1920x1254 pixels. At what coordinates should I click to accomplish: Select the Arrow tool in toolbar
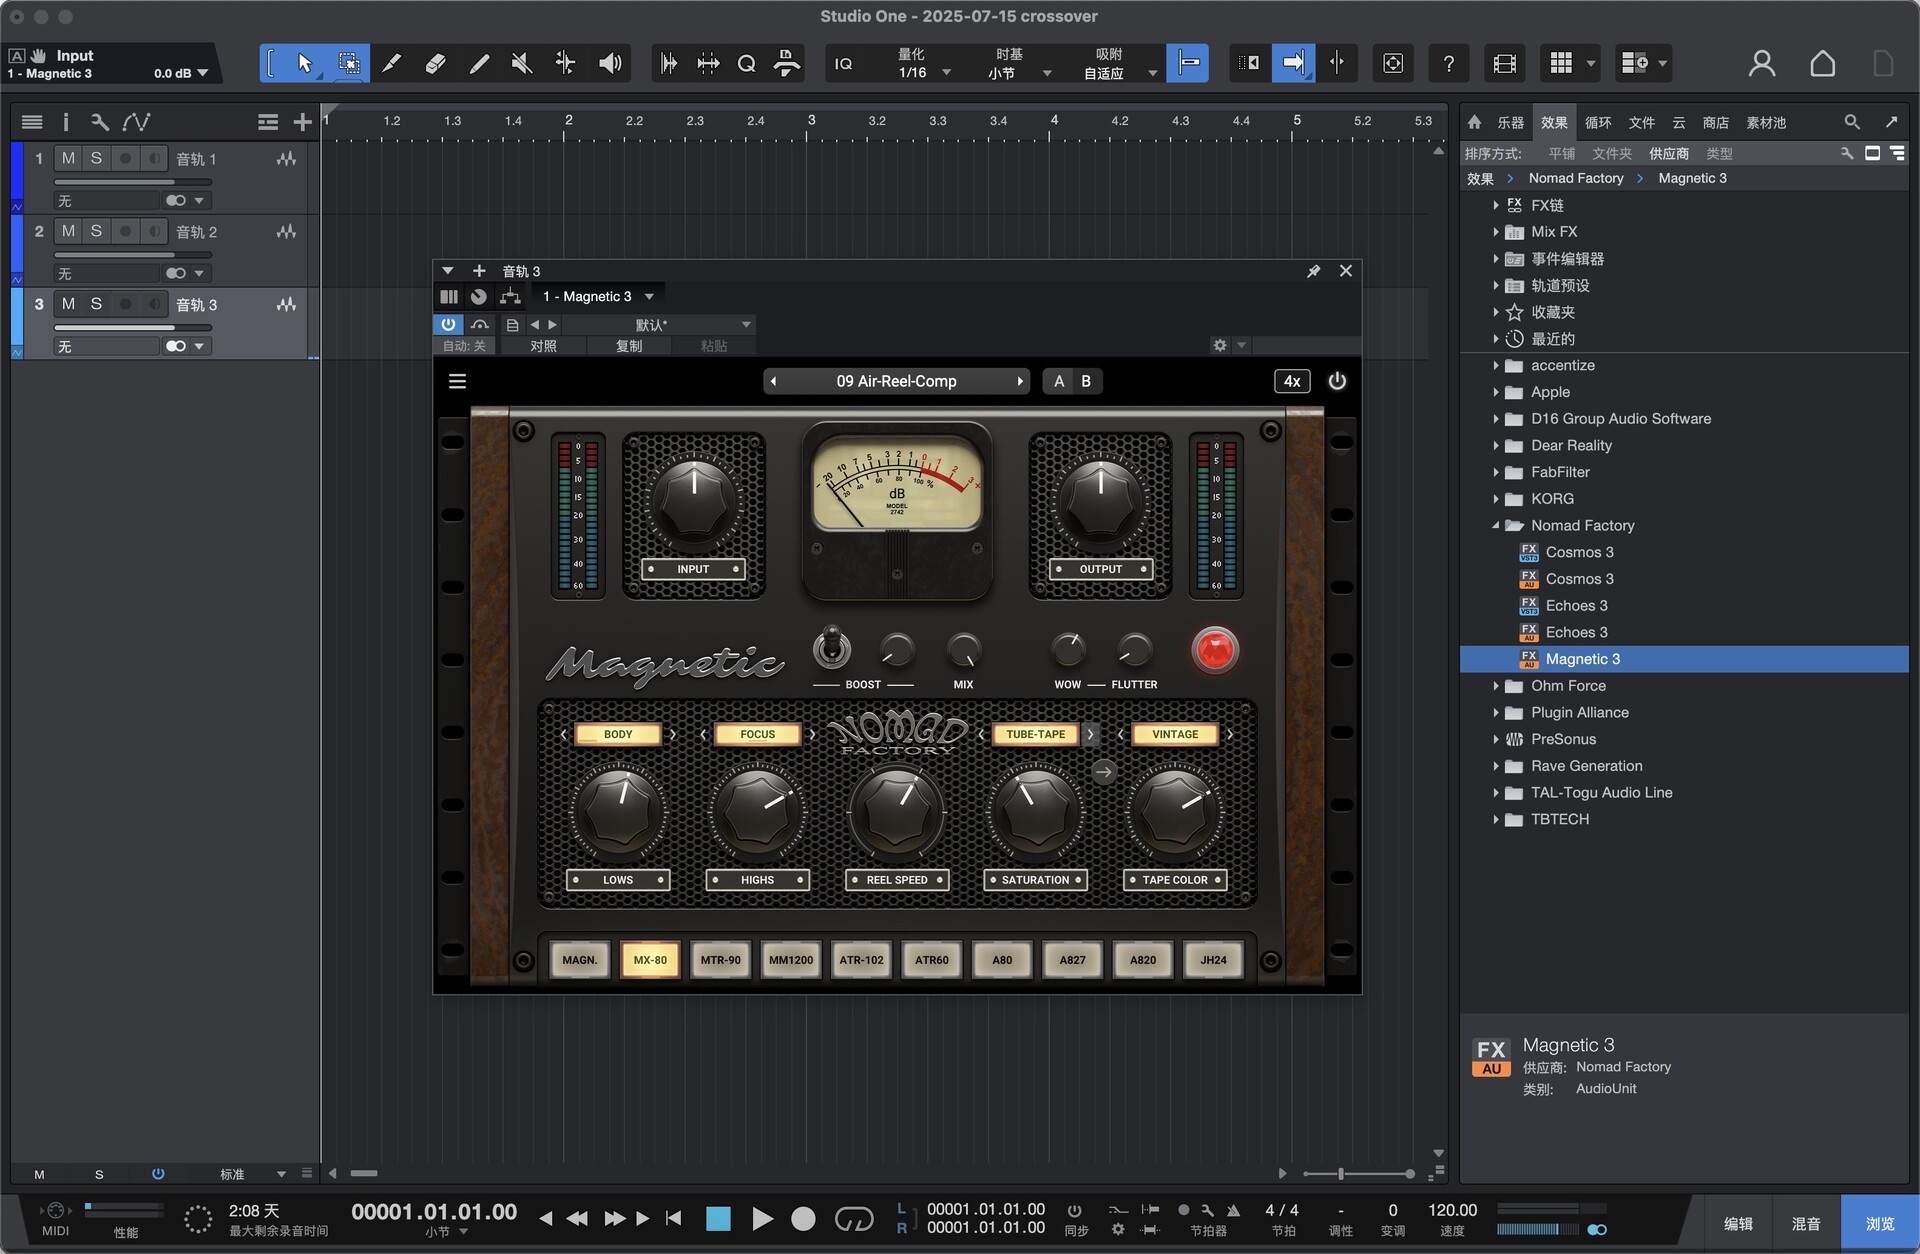click(305, 64)
